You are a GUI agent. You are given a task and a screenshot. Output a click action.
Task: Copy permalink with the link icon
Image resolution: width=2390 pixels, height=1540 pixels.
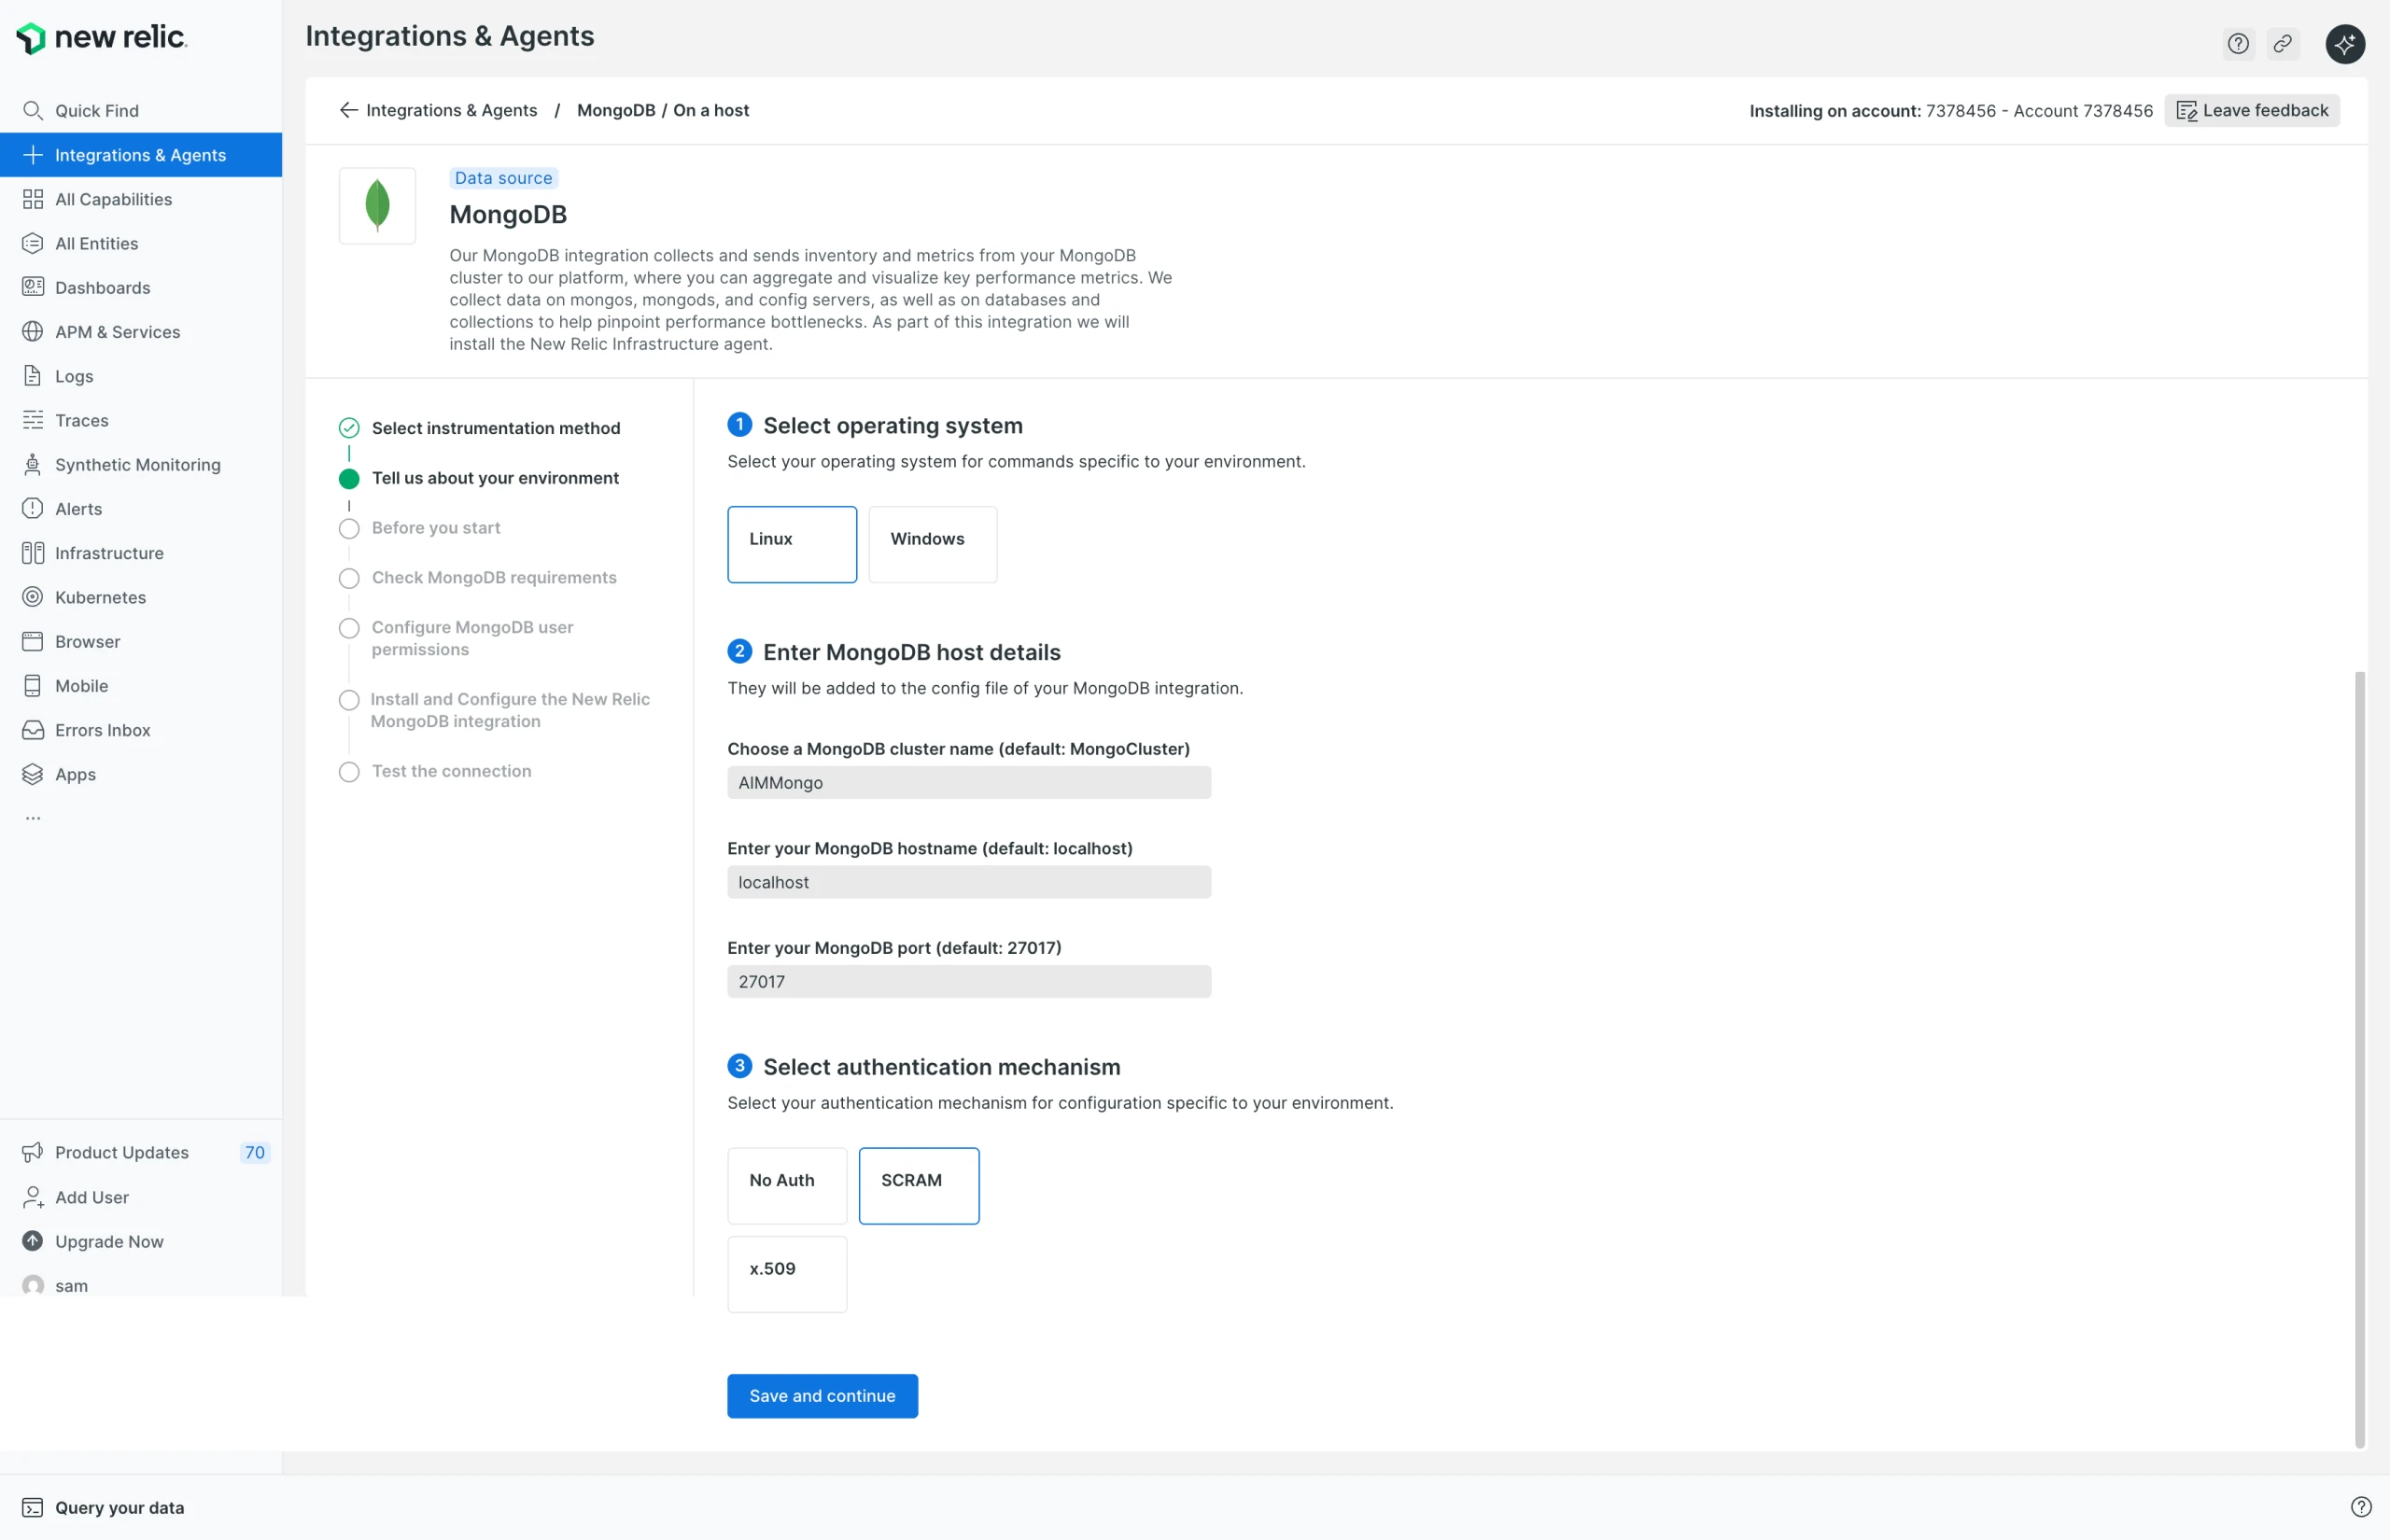click(x=2283, y=44)
